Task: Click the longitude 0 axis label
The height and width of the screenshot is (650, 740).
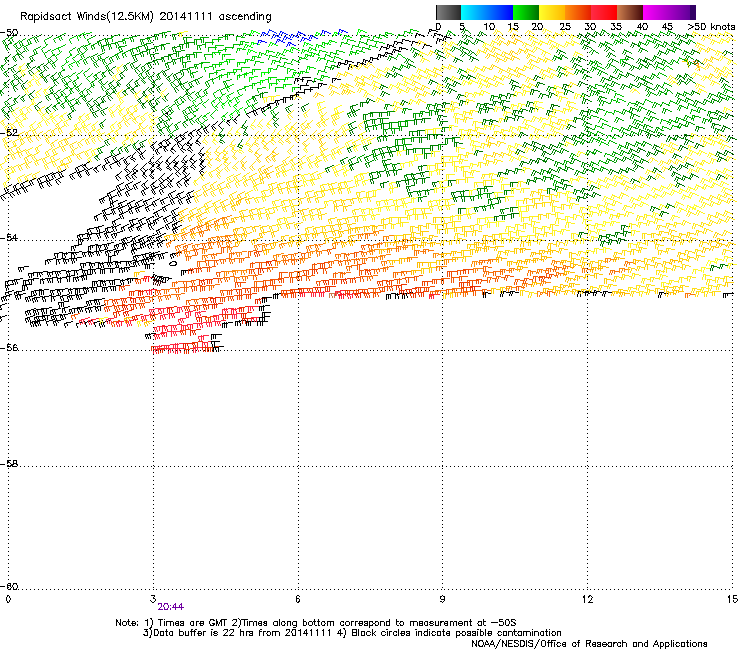Action: (x=8, y=599)
